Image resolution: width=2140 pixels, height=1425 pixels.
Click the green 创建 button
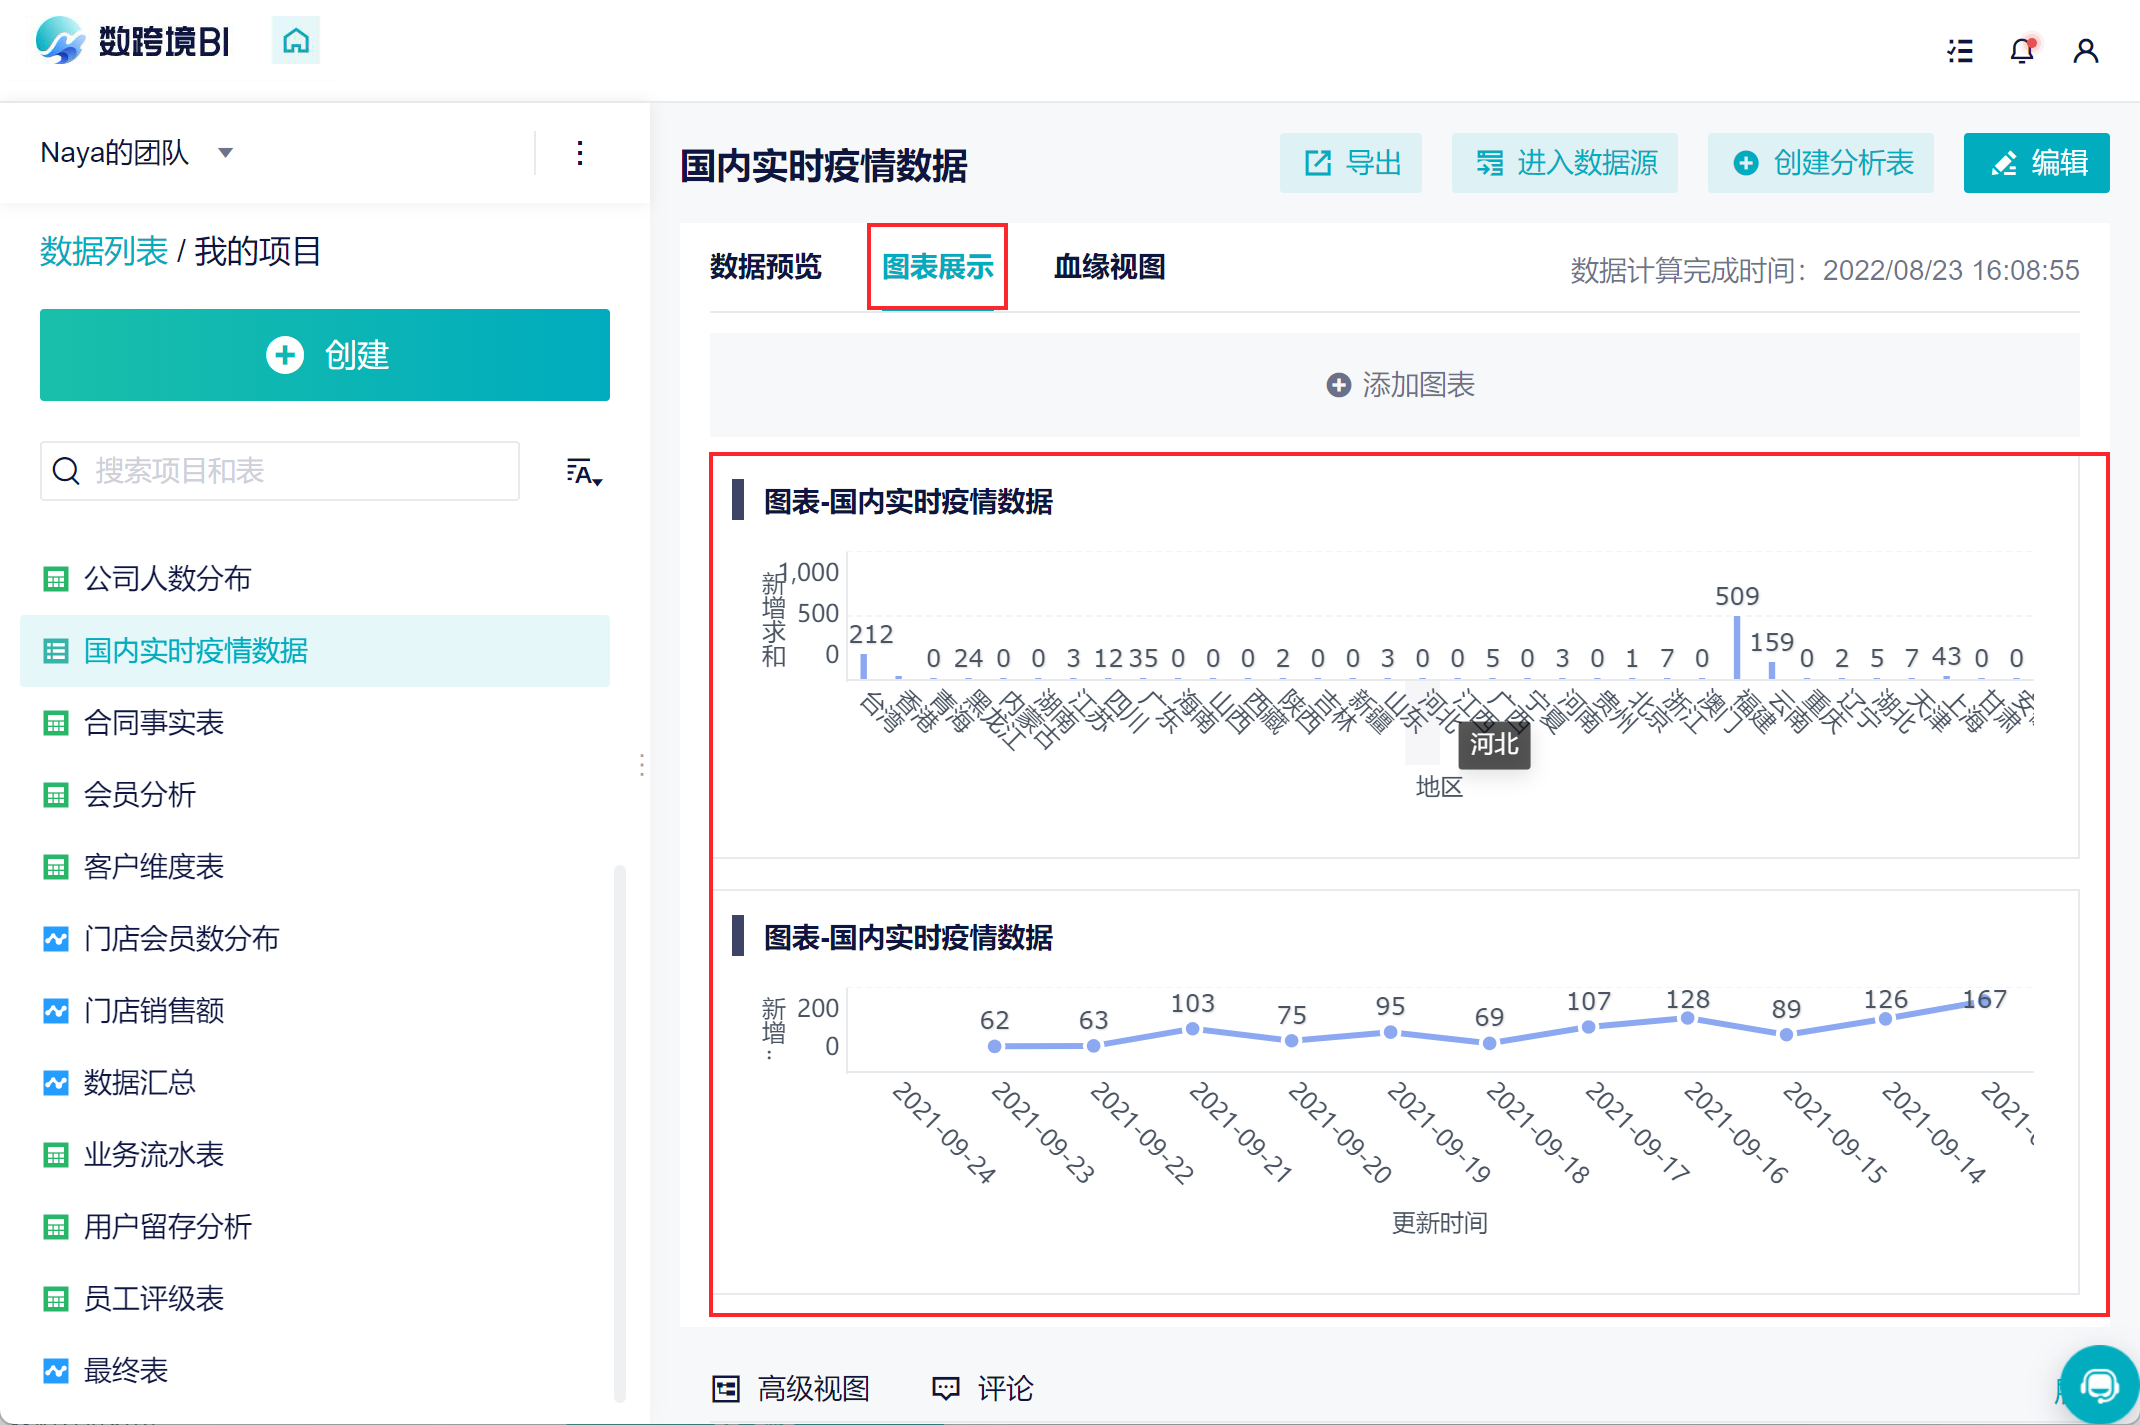click(325, 355)
